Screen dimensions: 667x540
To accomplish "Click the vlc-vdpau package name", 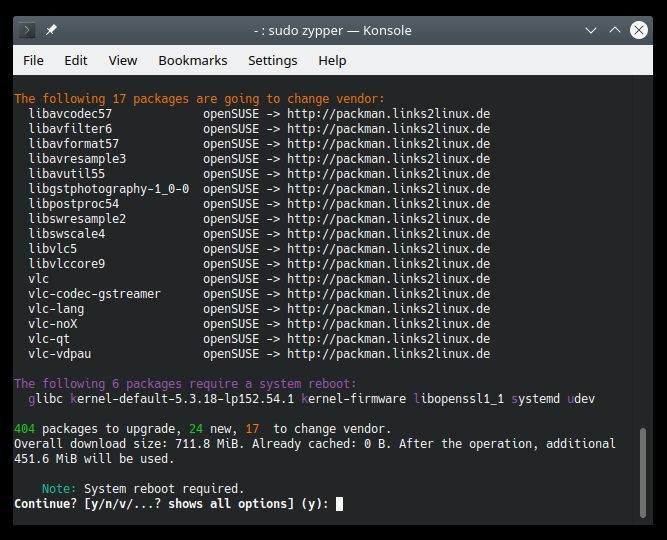I will pos(60,354).
